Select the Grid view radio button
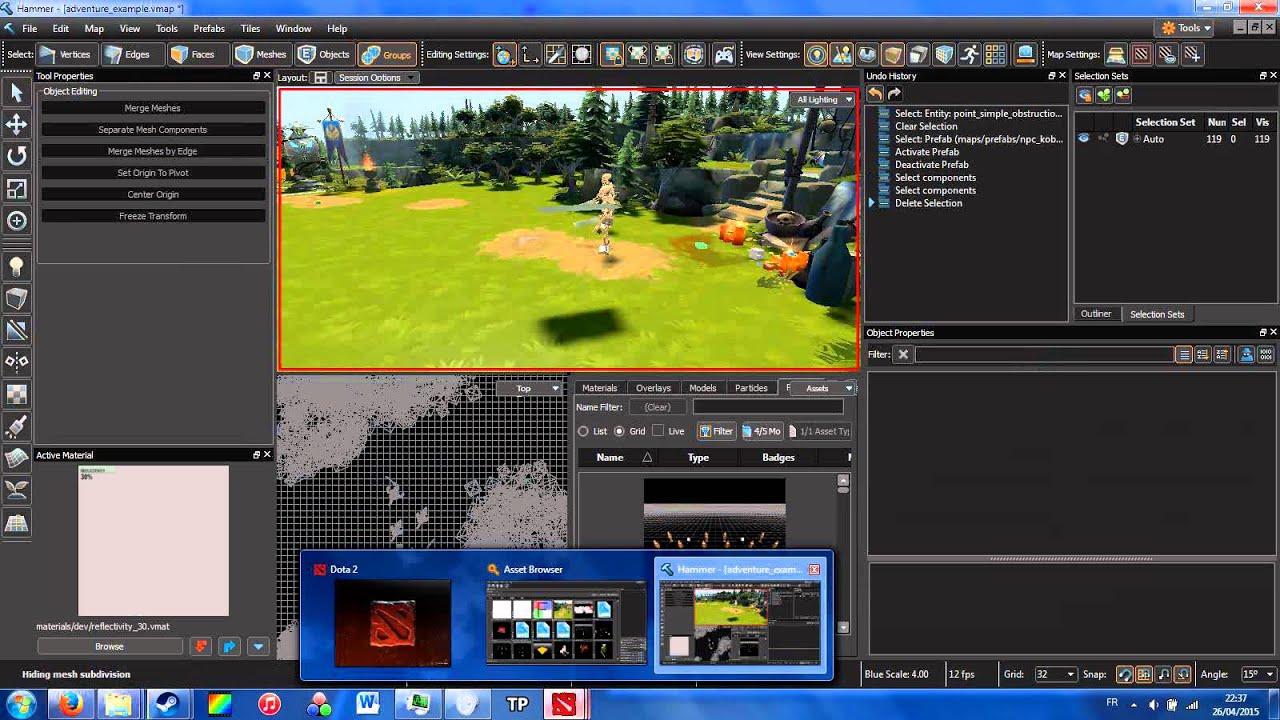Image resolution: width=1280 pixels, height=720 pixels. [619, 431]
